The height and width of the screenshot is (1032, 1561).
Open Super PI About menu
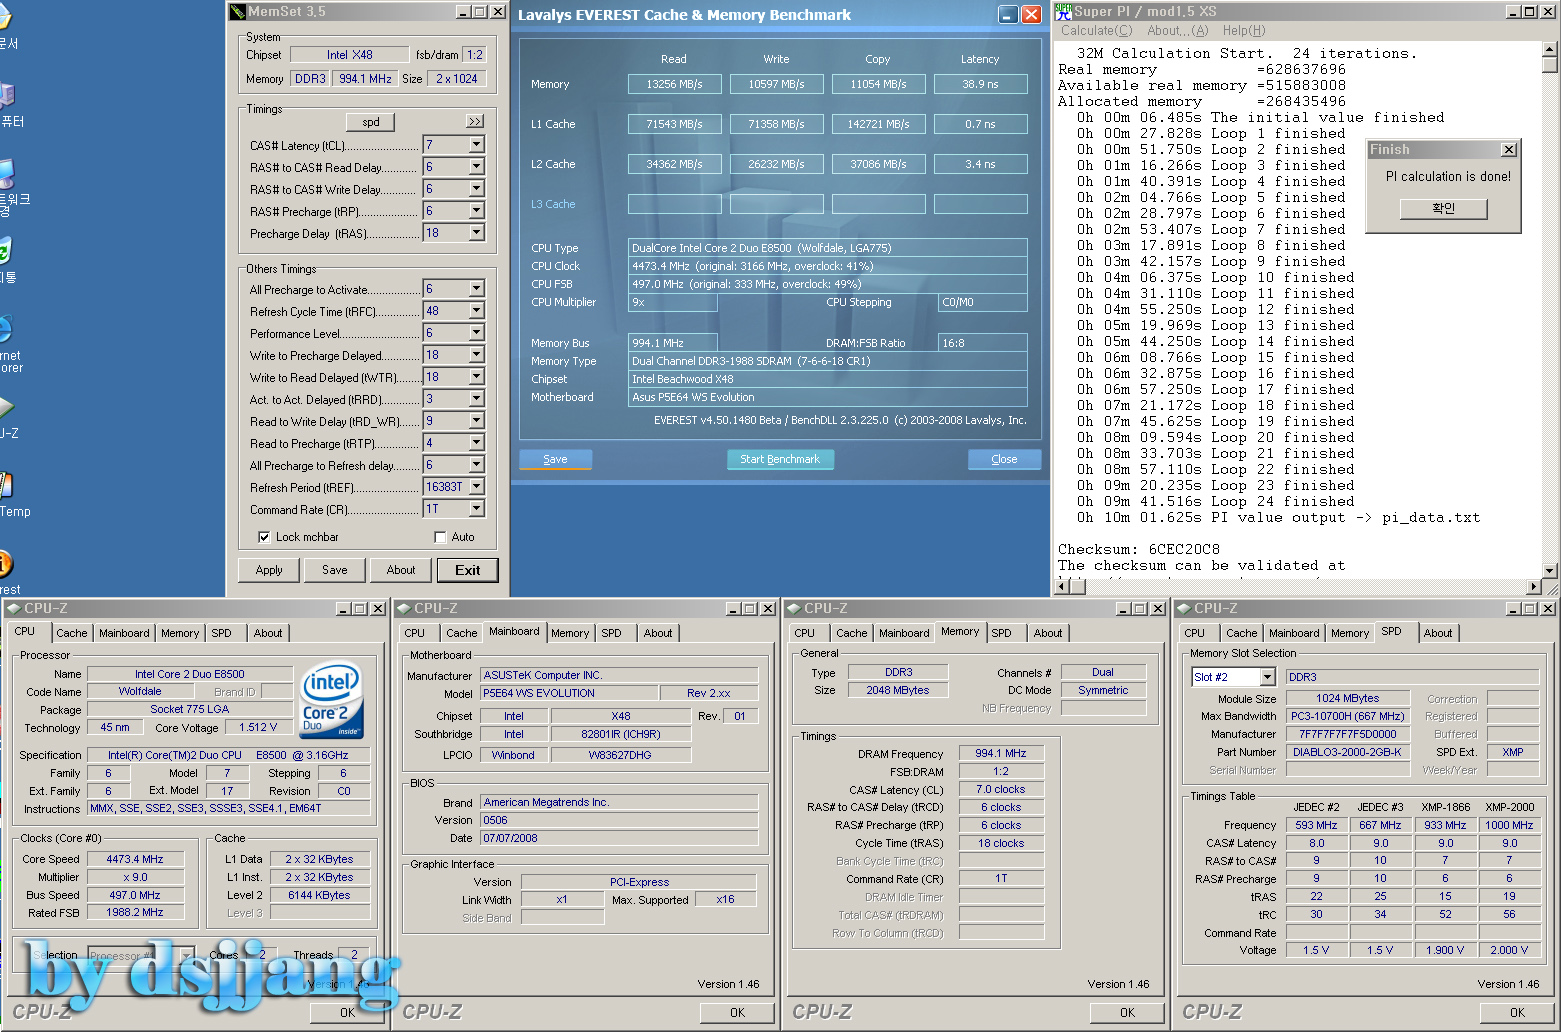pos(1178,31)
